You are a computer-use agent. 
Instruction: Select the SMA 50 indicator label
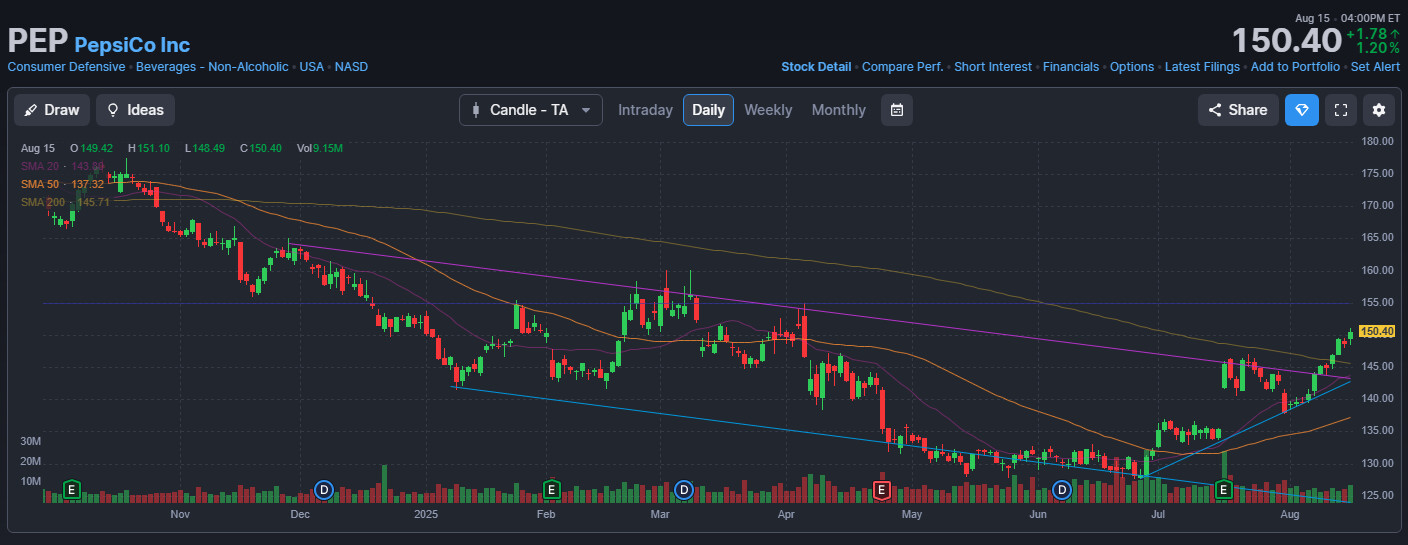40,184
